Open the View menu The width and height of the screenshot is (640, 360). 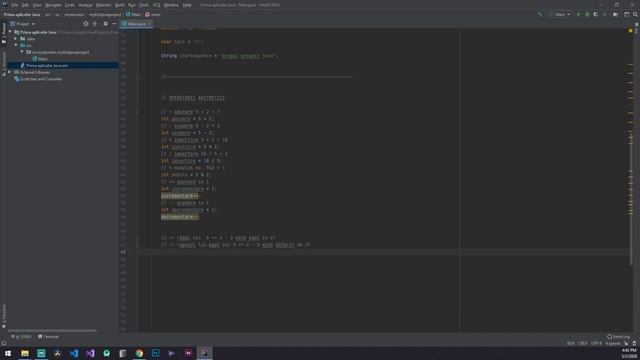point(37,5)
